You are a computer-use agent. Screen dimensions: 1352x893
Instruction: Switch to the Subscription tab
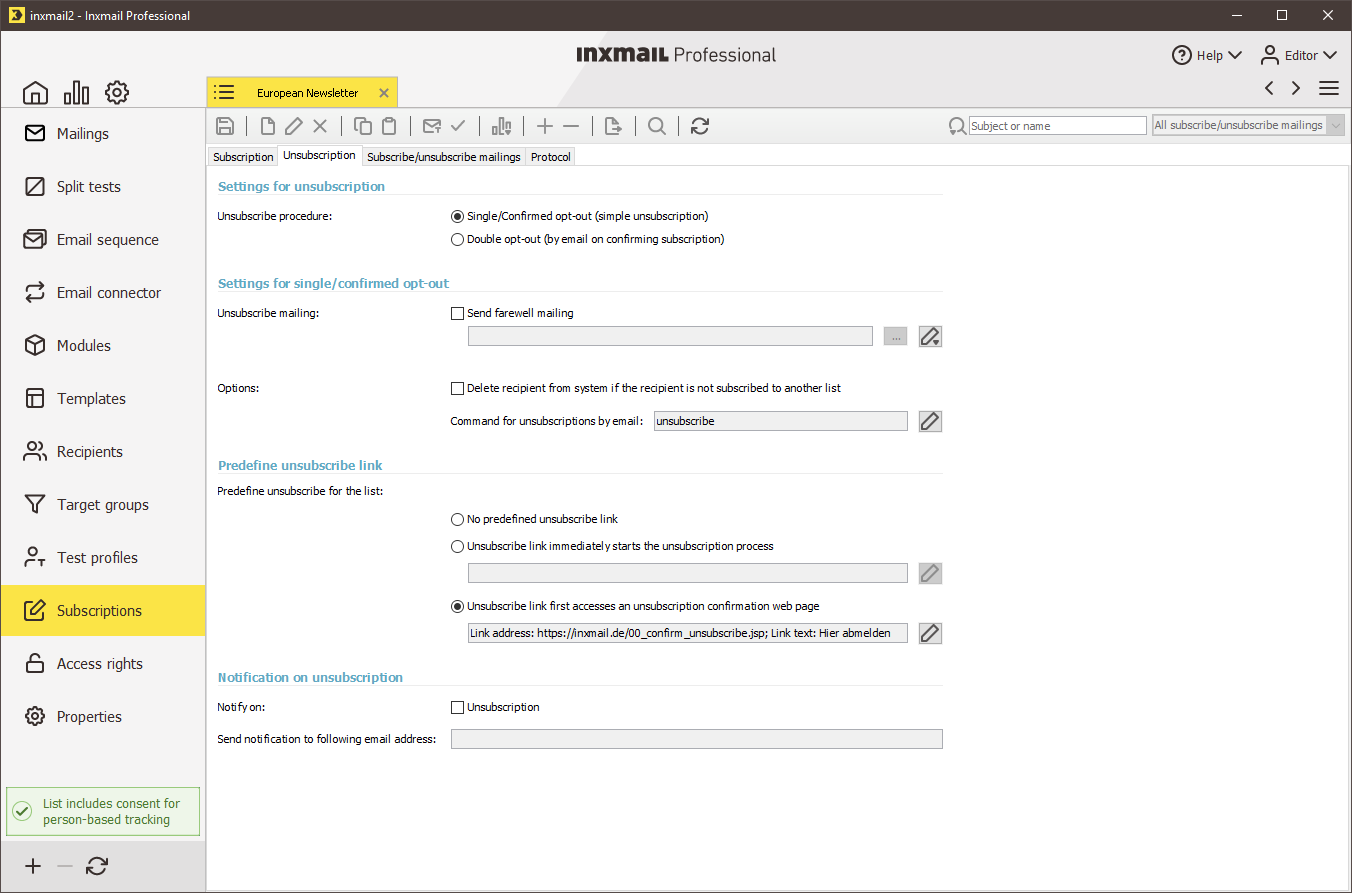243,157
